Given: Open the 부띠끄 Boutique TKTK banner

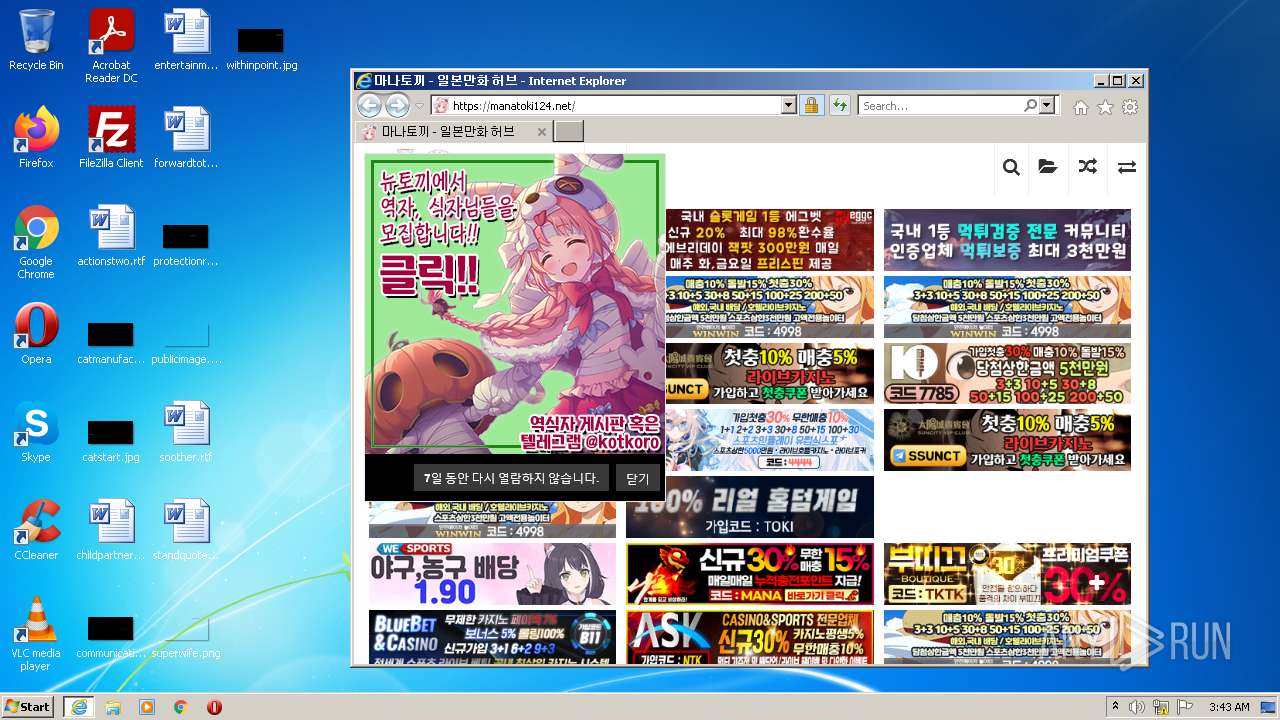Looking at the screenshot, I should [1007, 573].
